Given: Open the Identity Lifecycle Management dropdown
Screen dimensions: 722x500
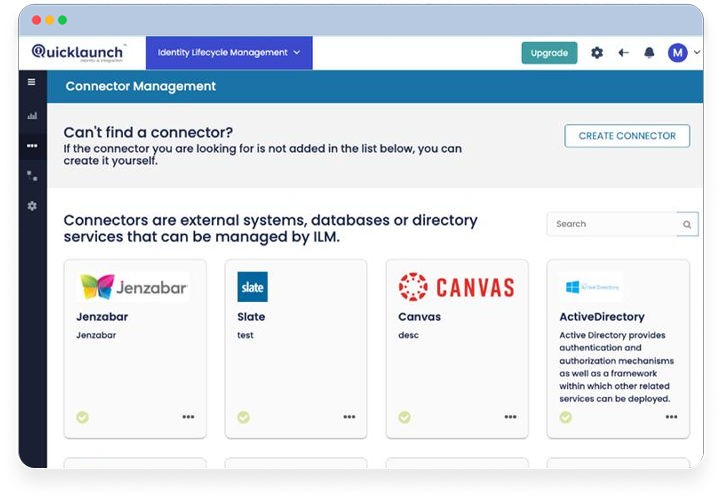Looking at the screenshot, I should tap(229, 52).
